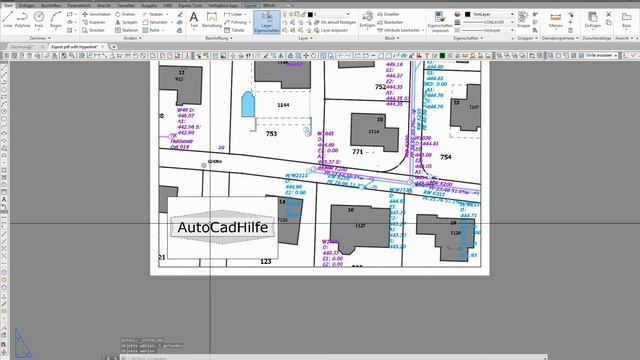Expand the Layer panel

[305, 38]
